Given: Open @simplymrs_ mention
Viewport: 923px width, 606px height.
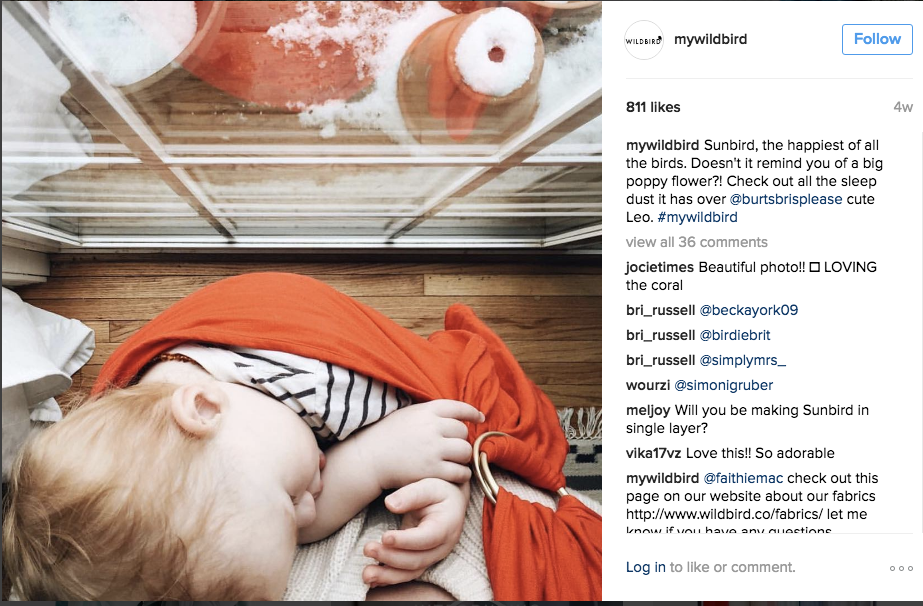Looking at the screenshot, I should point(742,360).
